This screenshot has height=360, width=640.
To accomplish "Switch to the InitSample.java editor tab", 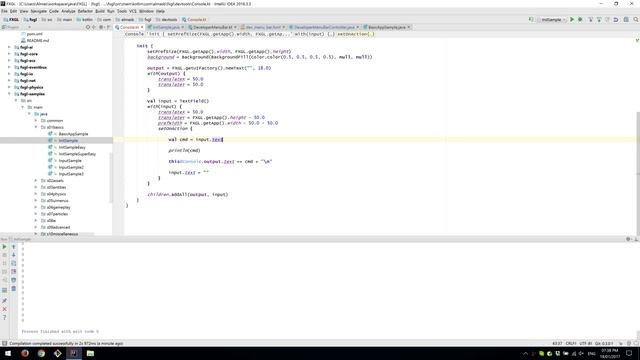I will click(x=166, y=27).
